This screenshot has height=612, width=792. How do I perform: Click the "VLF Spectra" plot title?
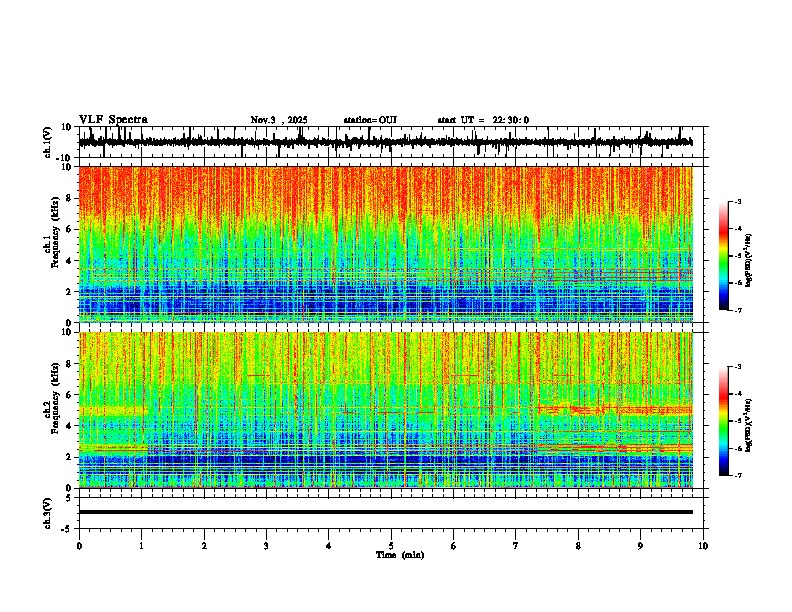click(113, 120)
